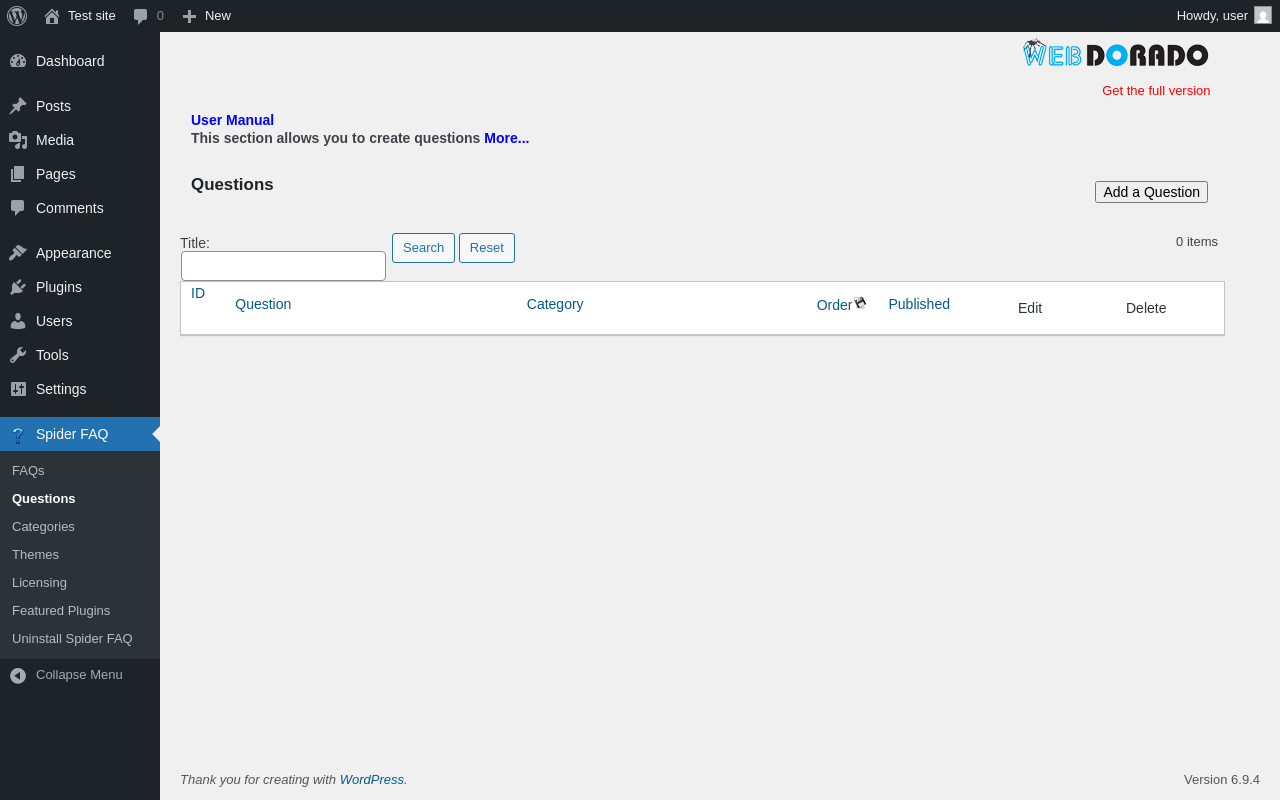Image resolution: width=1280 pixels, height=800 pixels.
Task: Open Uninstall Spider FAQ submenu item
Action: click(x=72, y=638)
